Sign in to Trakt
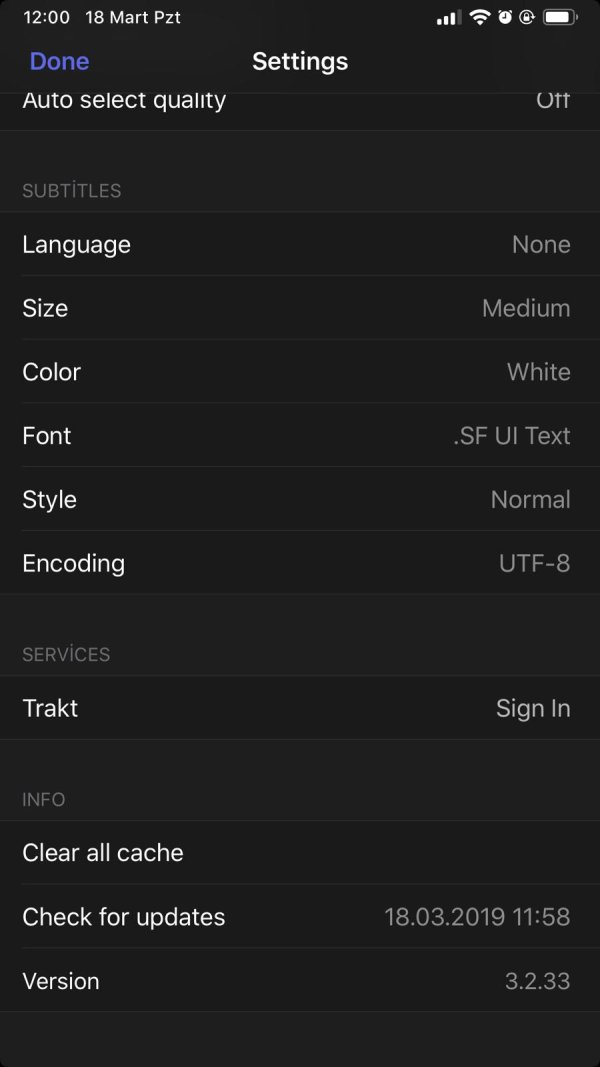600x1067 pixels. (x=300, y=708)
